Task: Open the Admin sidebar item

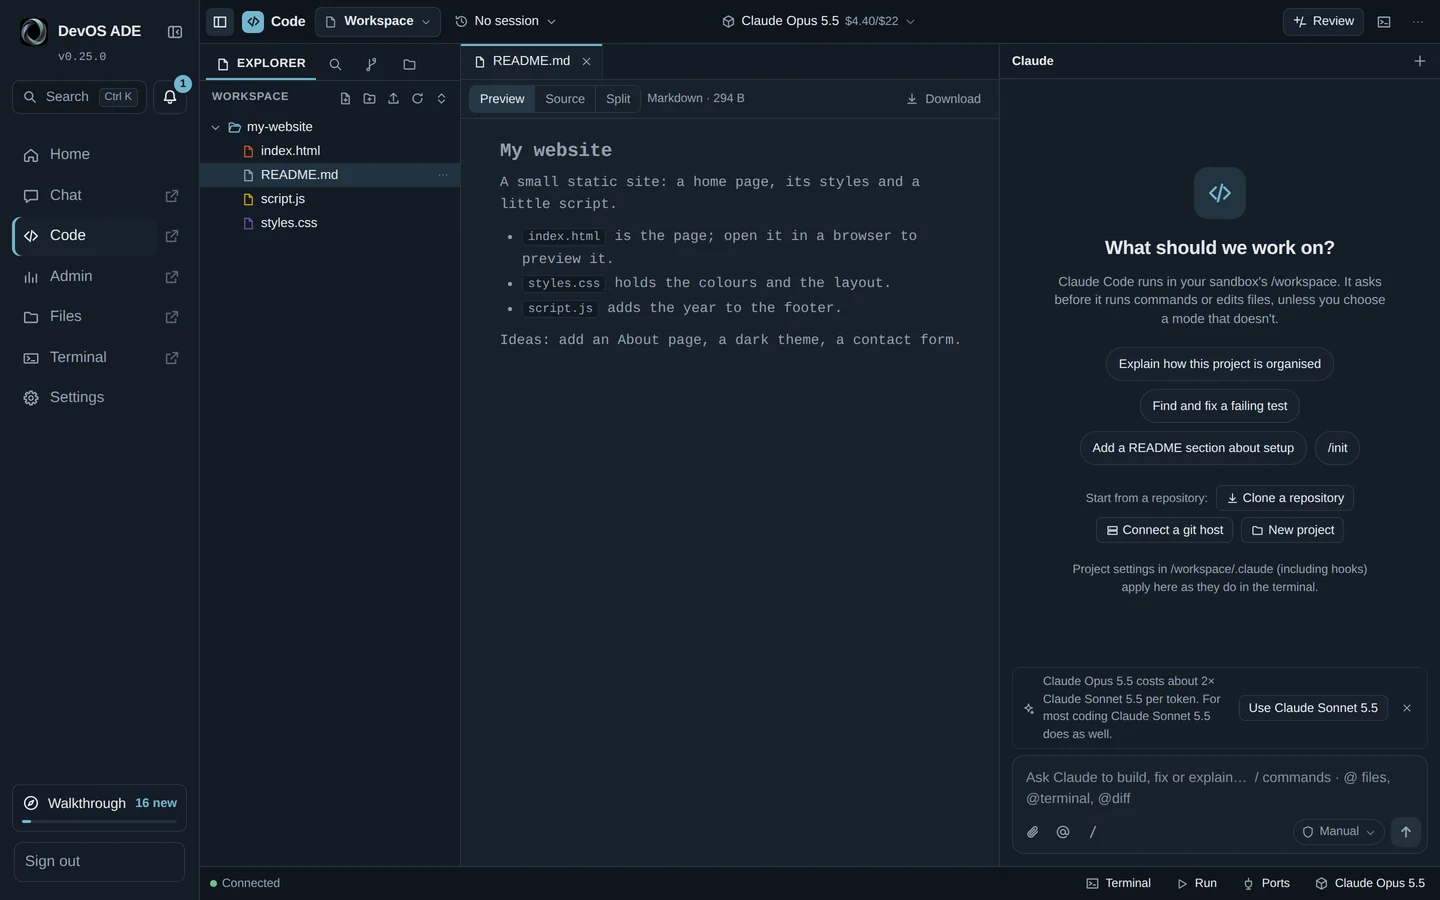Action: click(85, 277)
